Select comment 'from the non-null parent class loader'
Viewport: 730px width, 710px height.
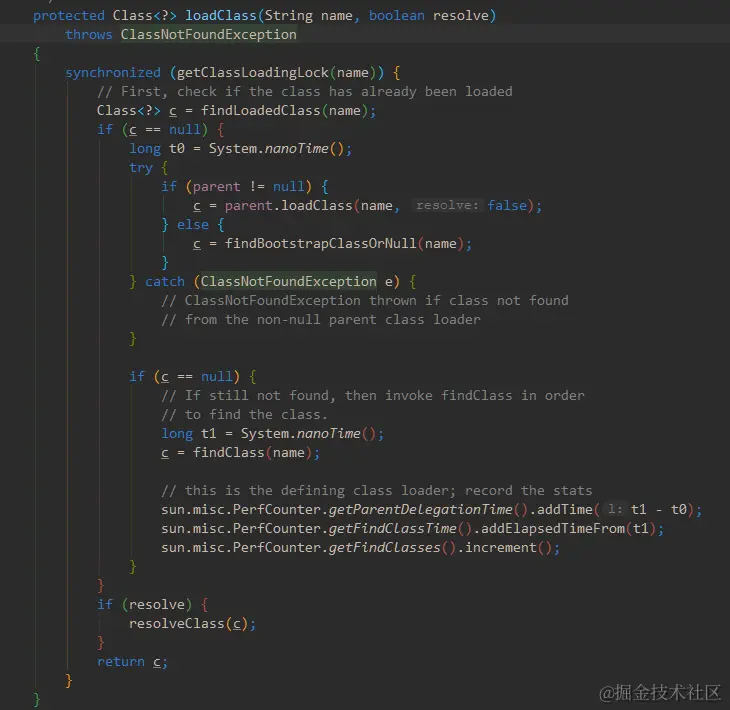[x=321, y=320]
